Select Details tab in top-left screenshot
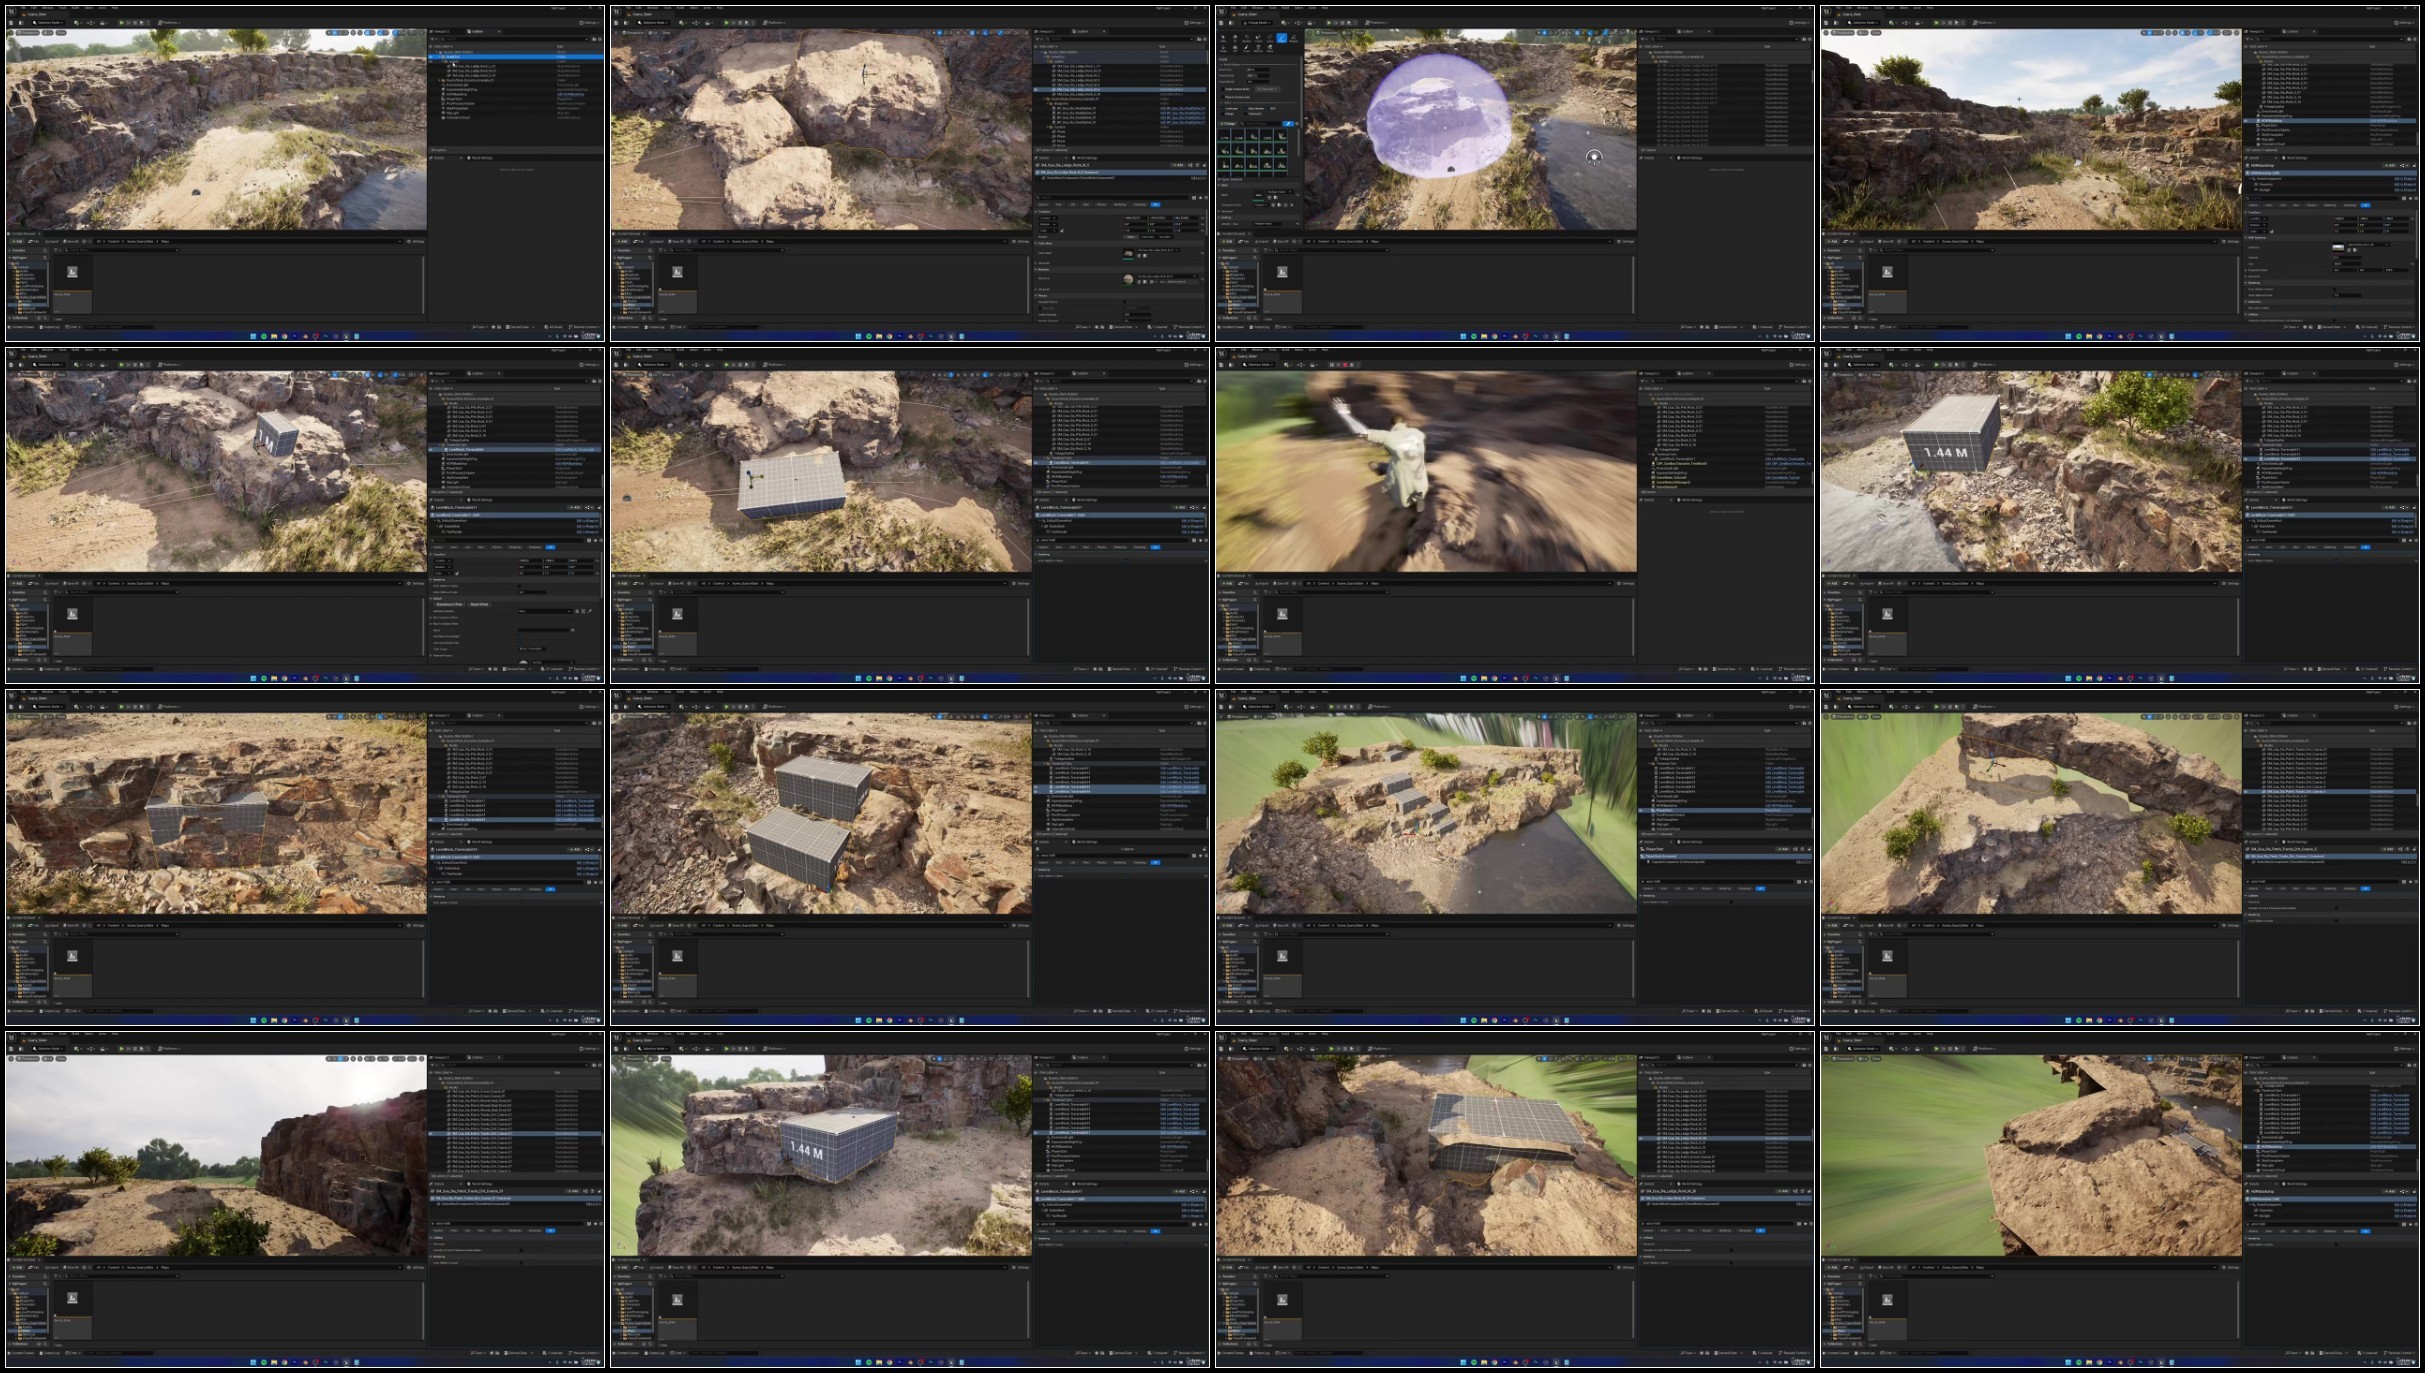The image size is (2425, 1373). coord(440,158)
